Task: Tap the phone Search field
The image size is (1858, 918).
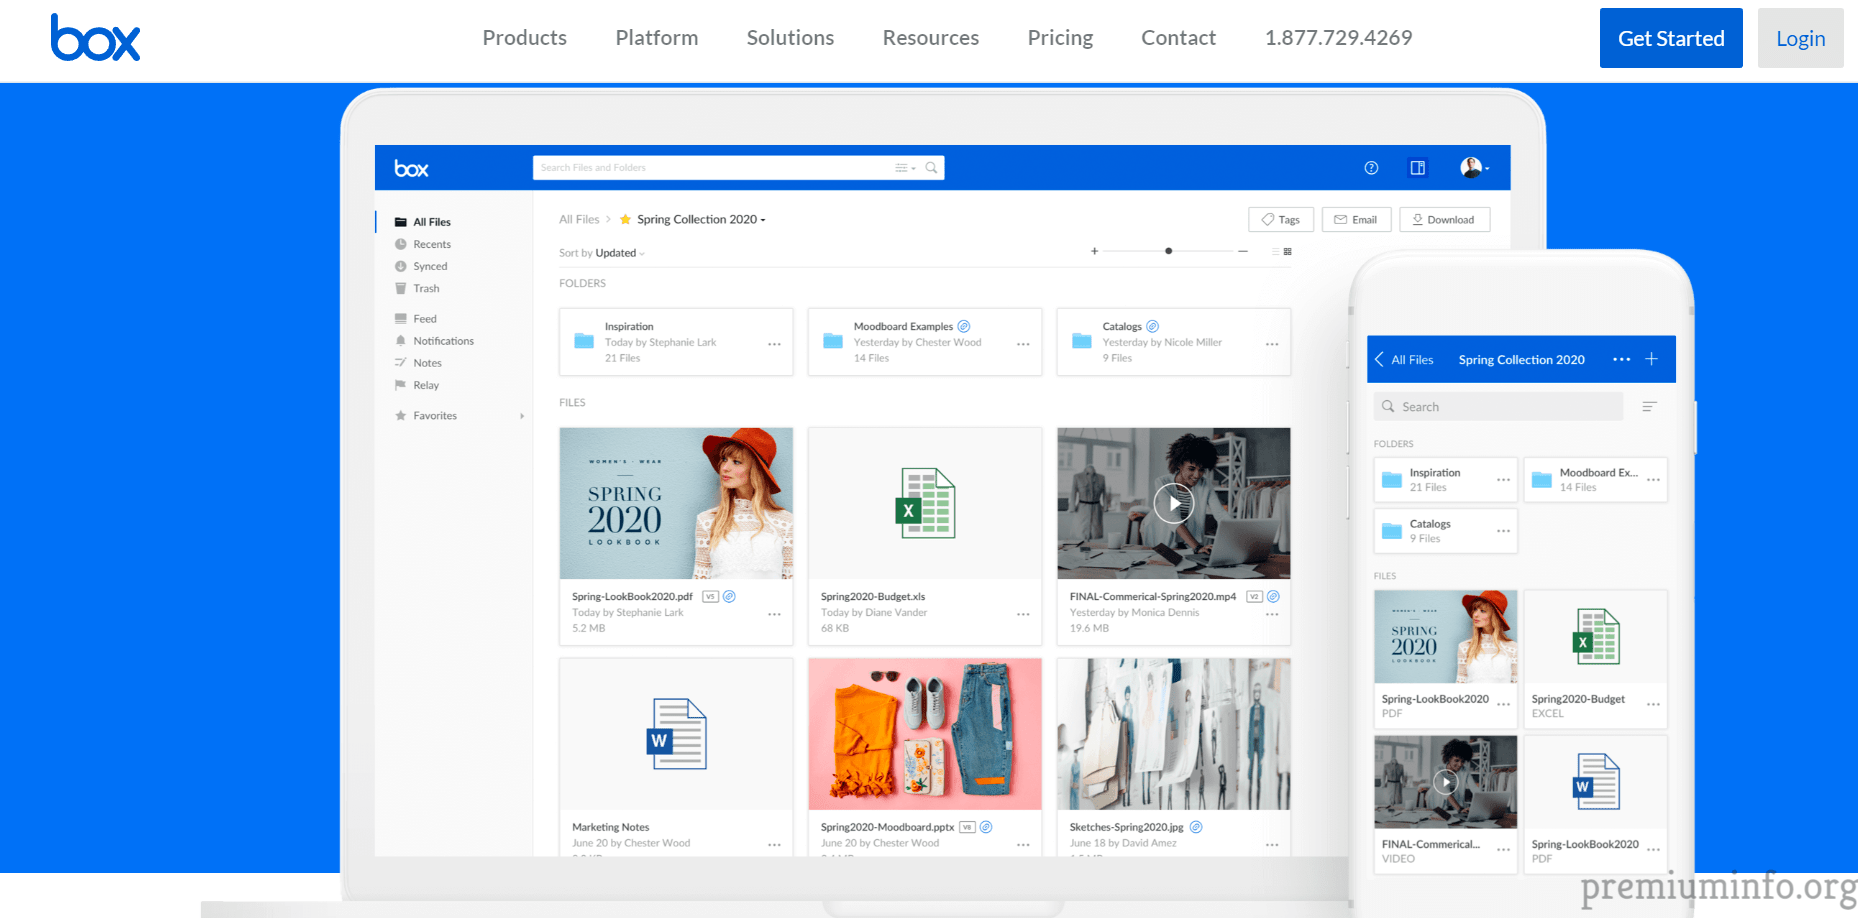Action: pos(1498,406)
